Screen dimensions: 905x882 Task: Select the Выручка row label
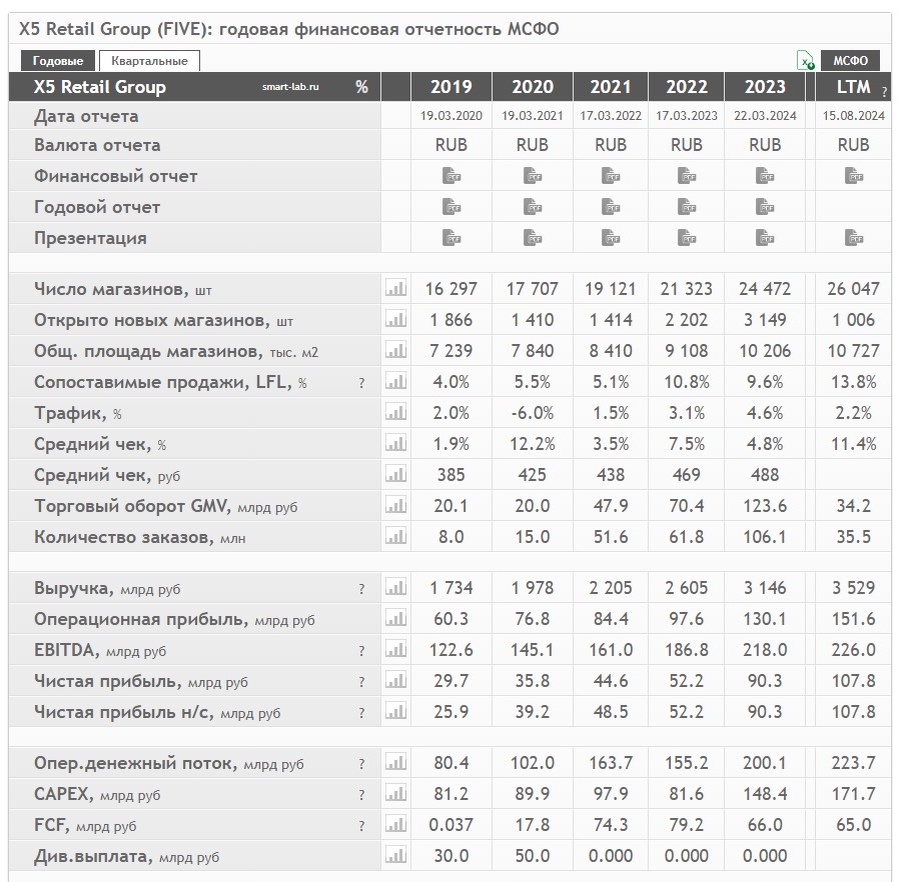click(107, 588)
